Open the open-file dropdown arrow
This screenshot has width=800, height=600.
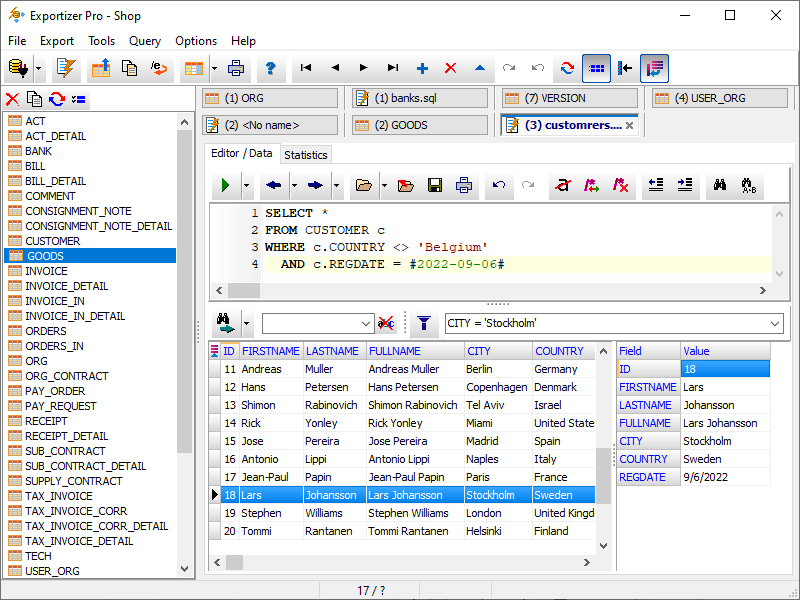pos(384,186)
